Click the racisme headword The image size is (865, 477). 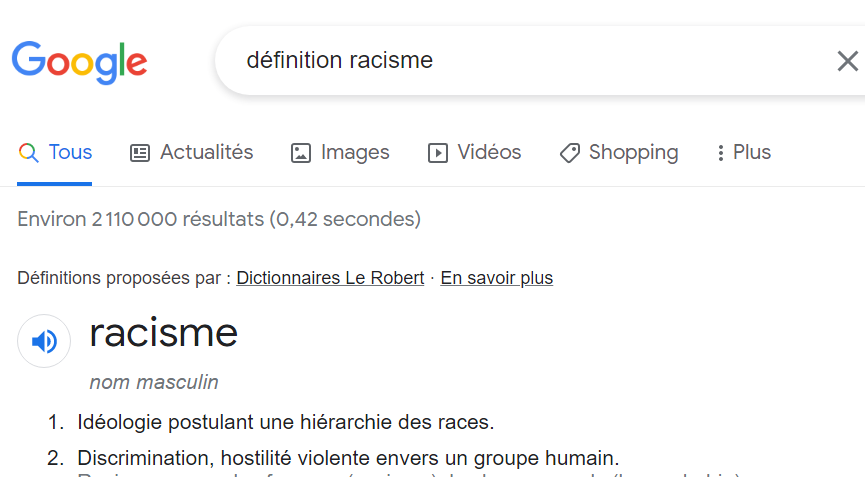(x=163, y=332)
